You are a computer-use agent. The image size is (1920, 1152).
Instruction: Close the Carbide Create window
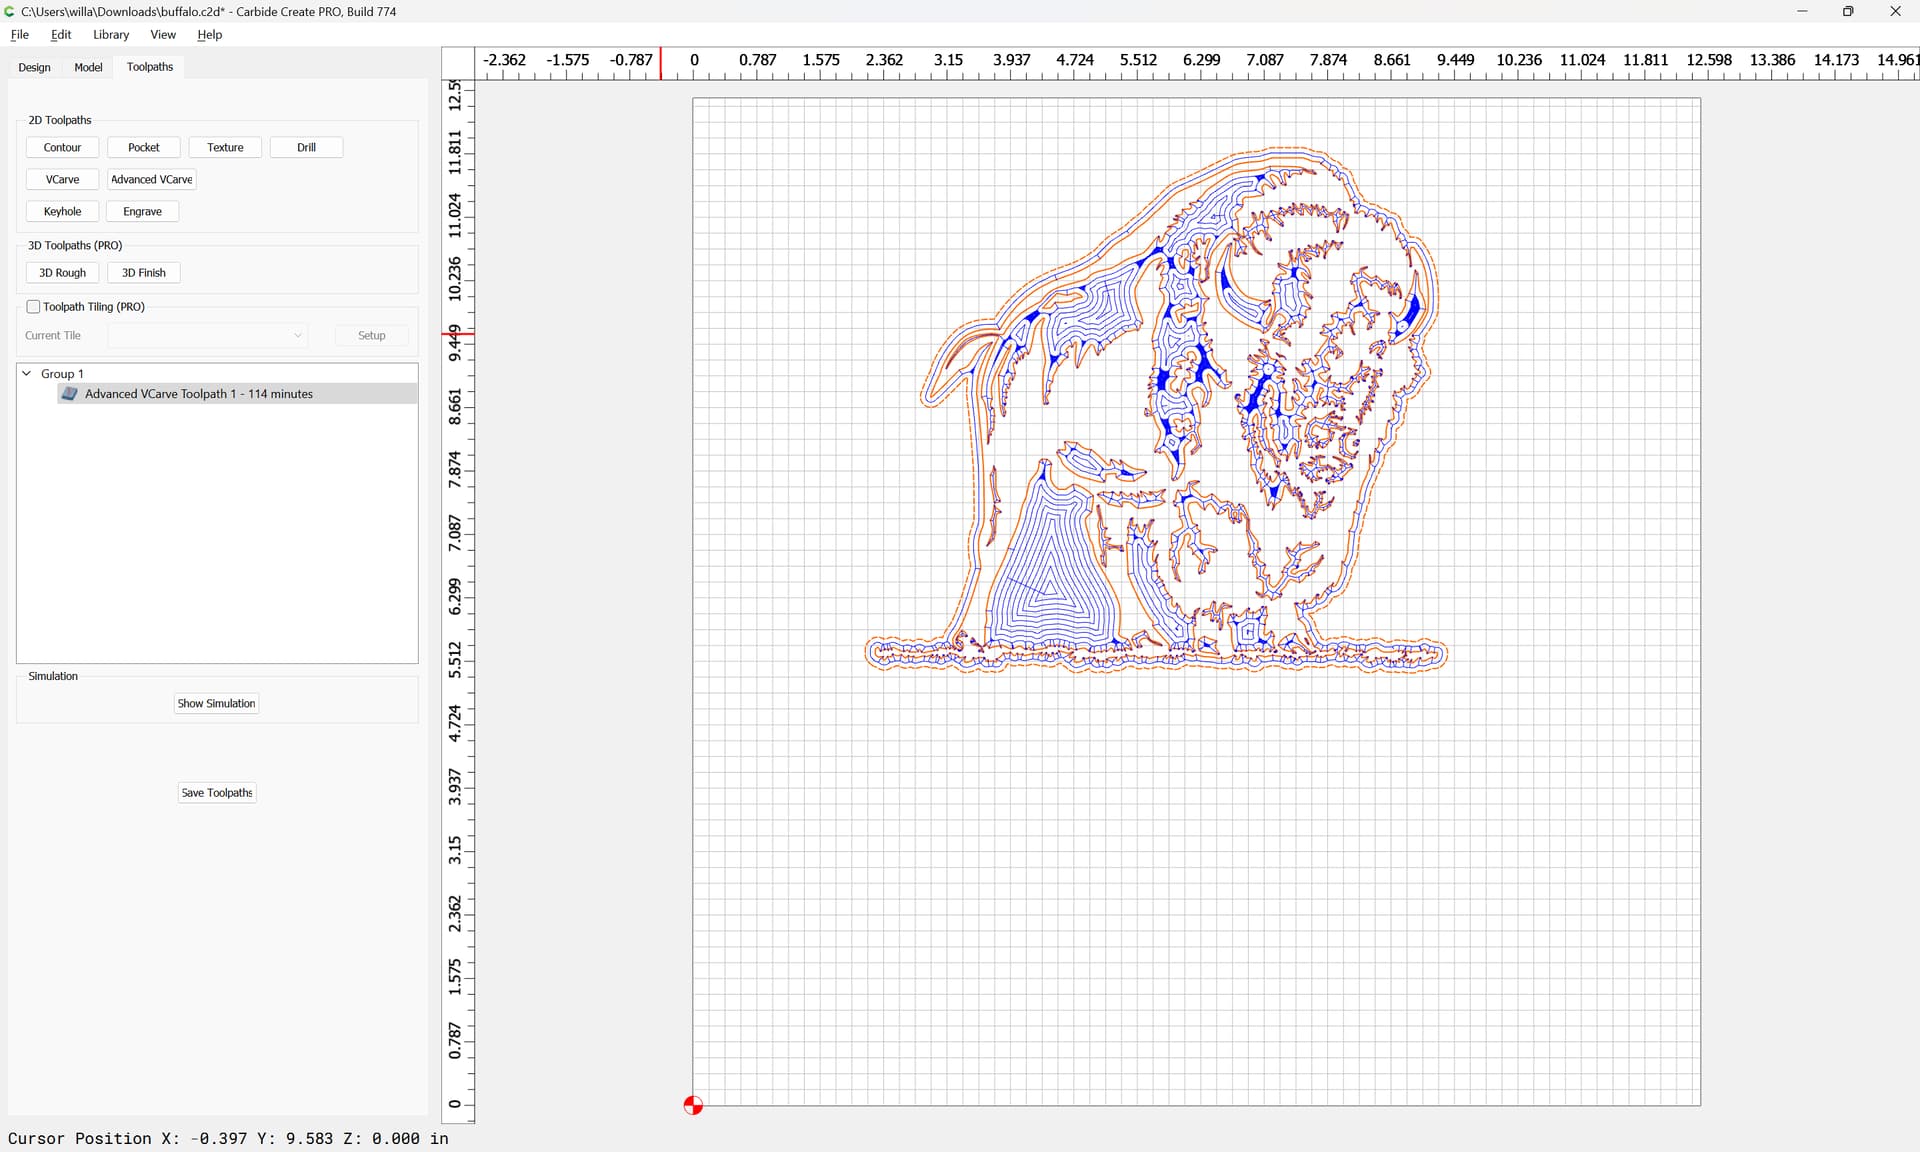pyautogui.click(x=1895, y=11)
